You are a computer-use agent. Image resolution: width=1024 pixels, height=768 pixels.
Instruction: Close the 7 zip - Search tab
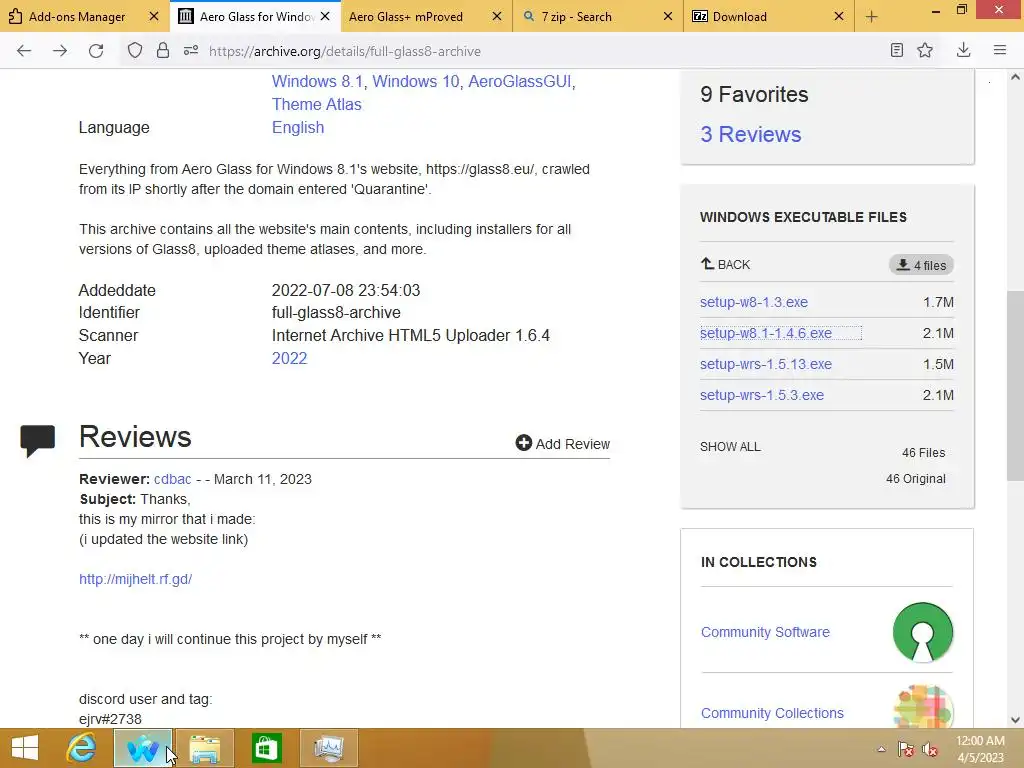668,16
